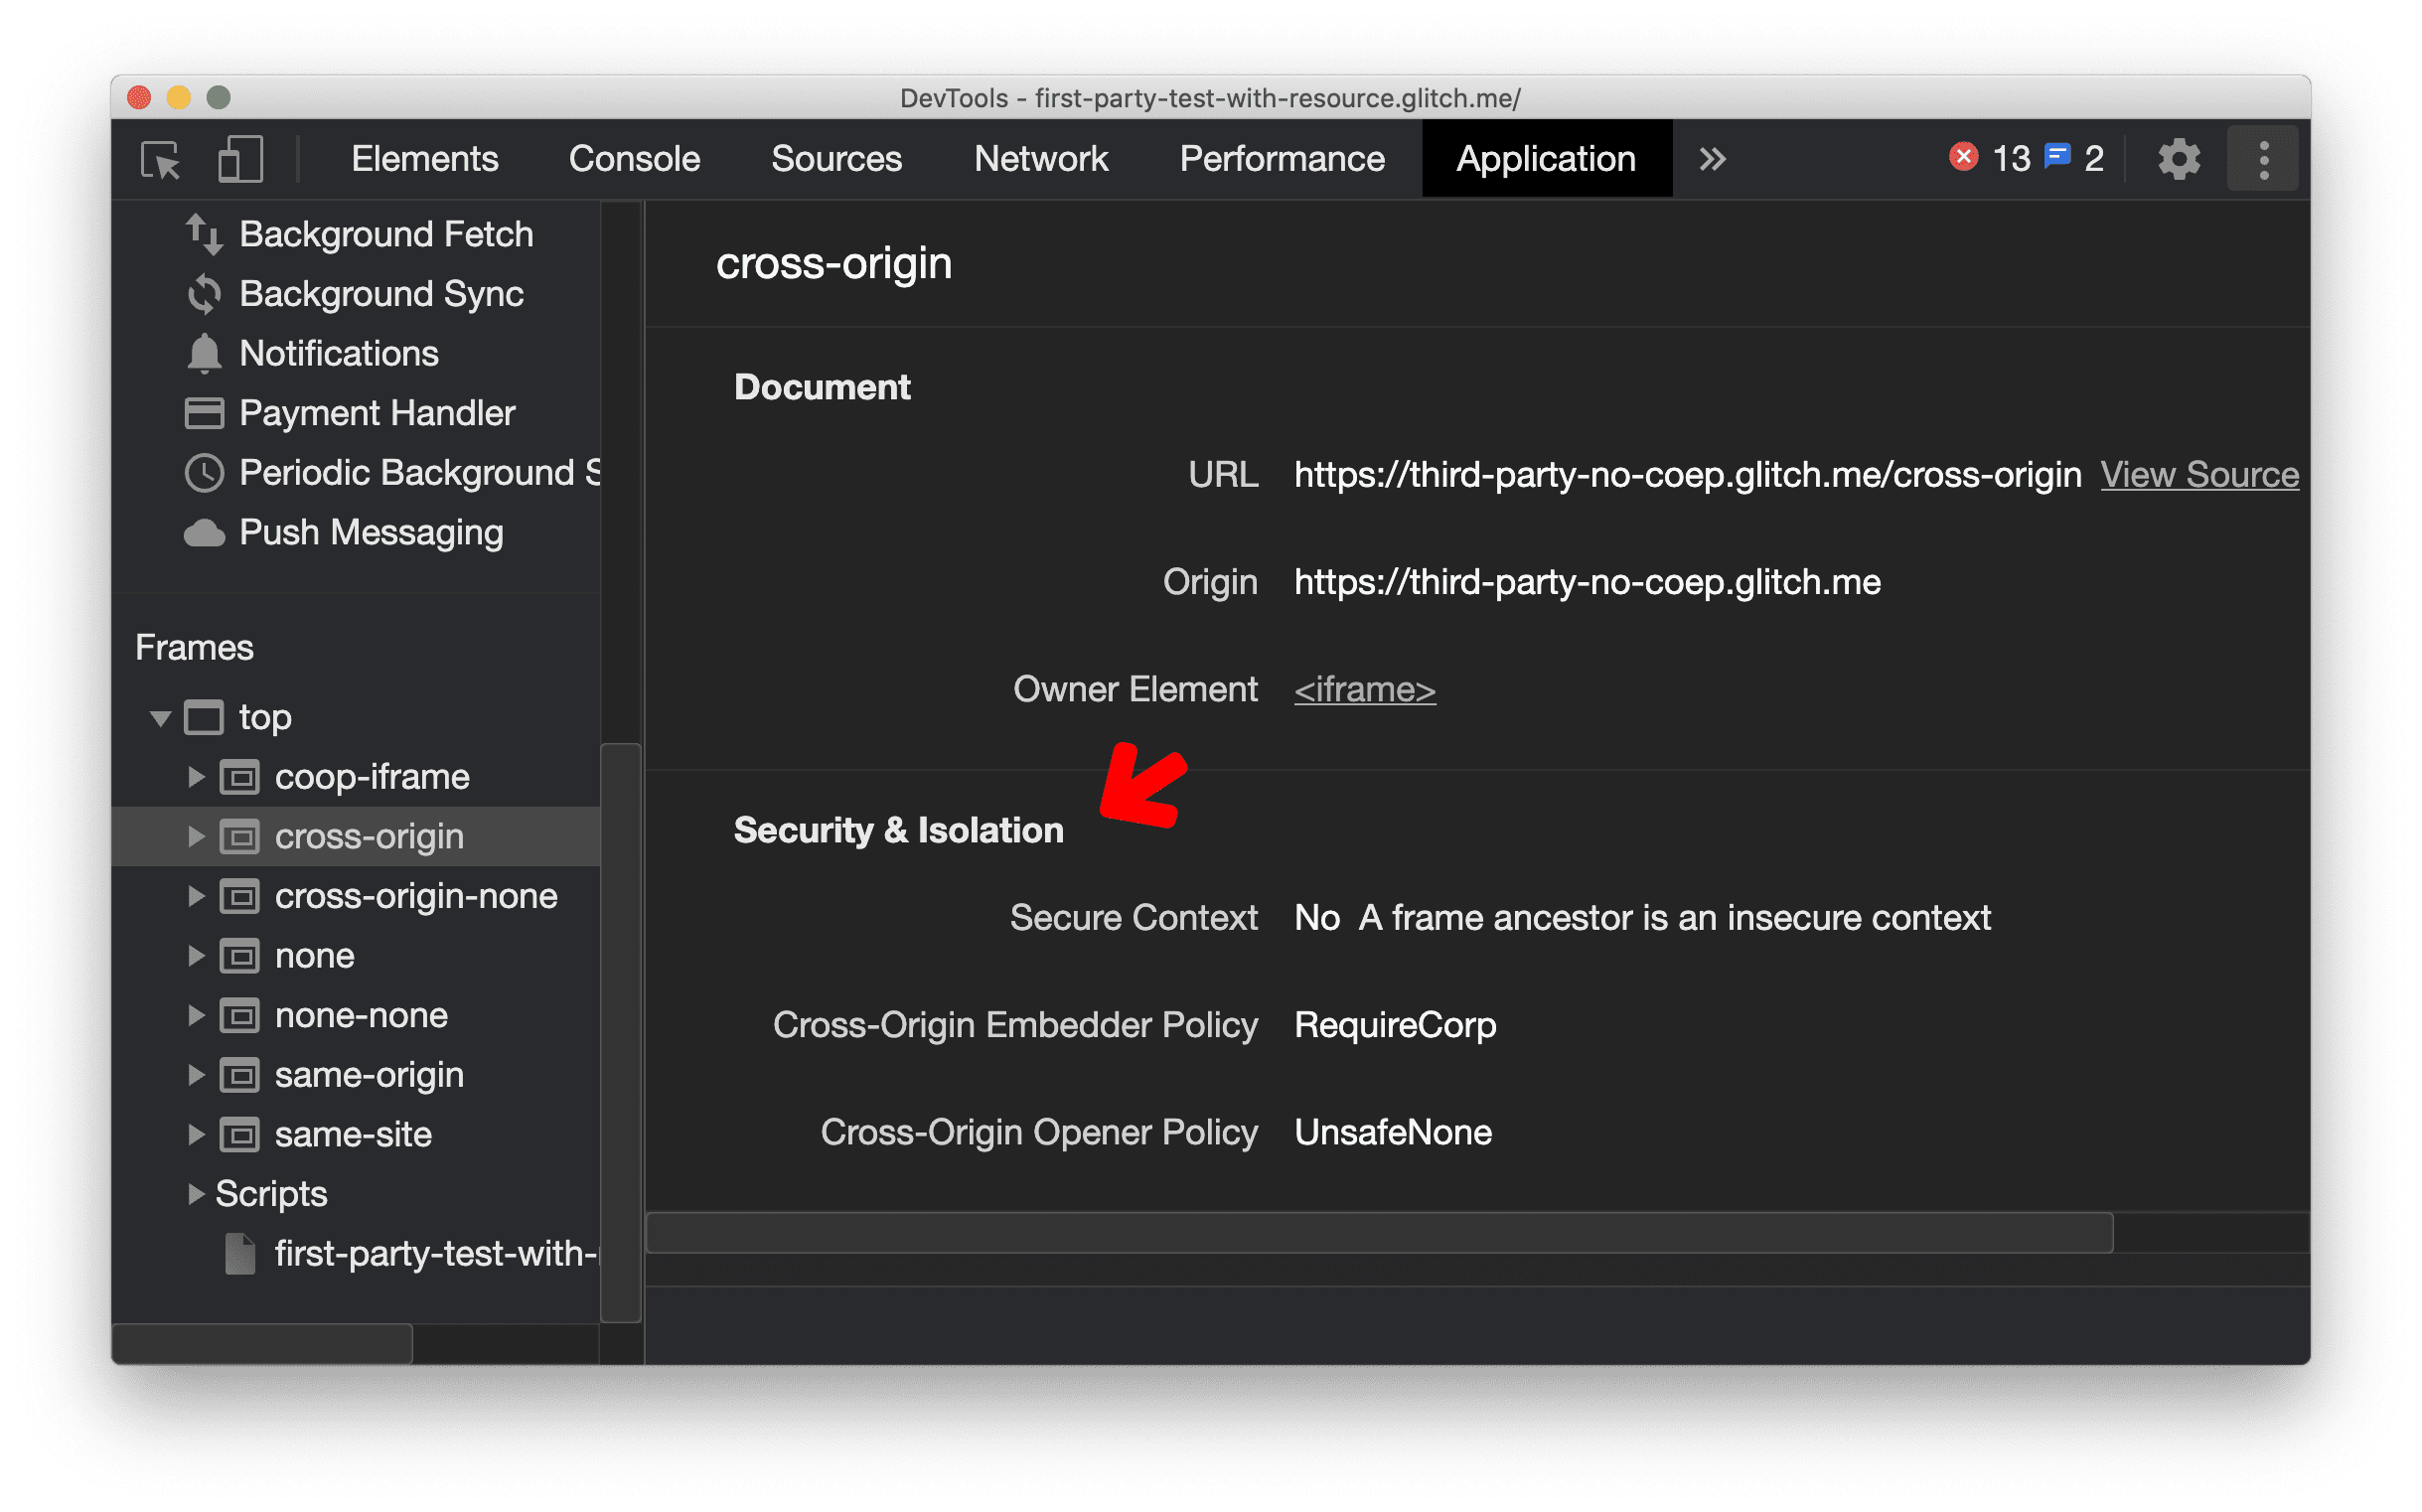Click the overflow menu icon
Viewport: 2422px width, 1512px height.
[2264, 160]
